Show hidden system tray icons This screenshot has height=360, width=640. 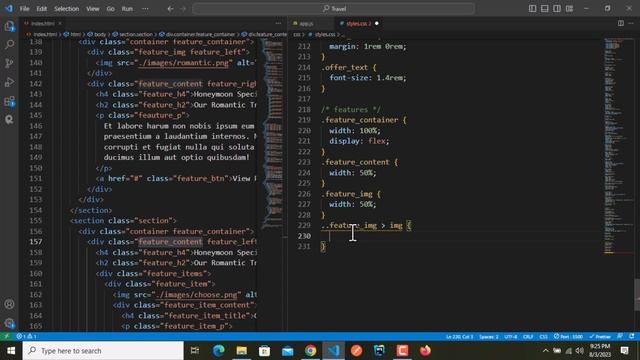[x=546, y=351]
